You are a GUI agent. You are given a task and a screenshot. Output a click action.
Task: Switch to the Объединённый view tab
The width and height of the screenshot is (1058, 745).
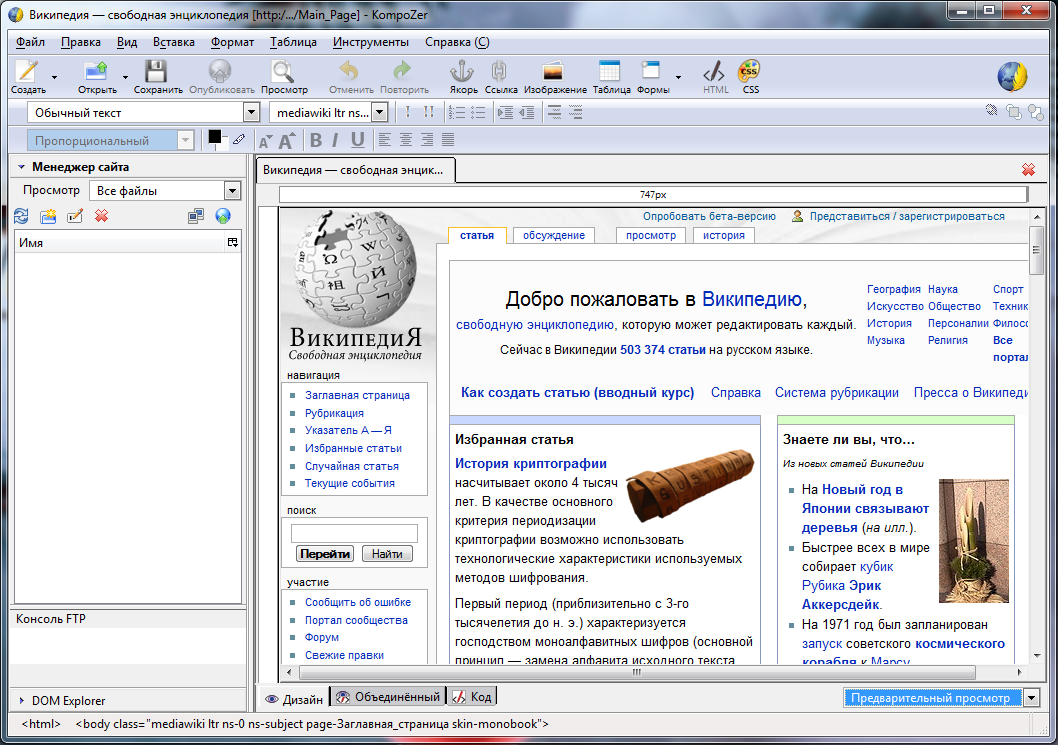point(388,697)
